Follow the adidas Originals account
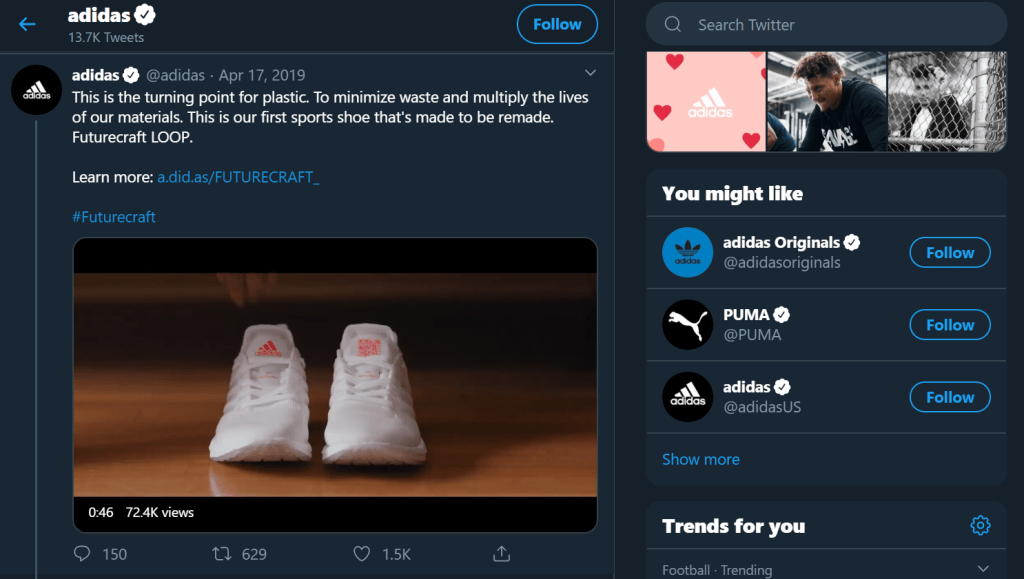This screenshot has height=579, width=1024. tap(949, 252)
